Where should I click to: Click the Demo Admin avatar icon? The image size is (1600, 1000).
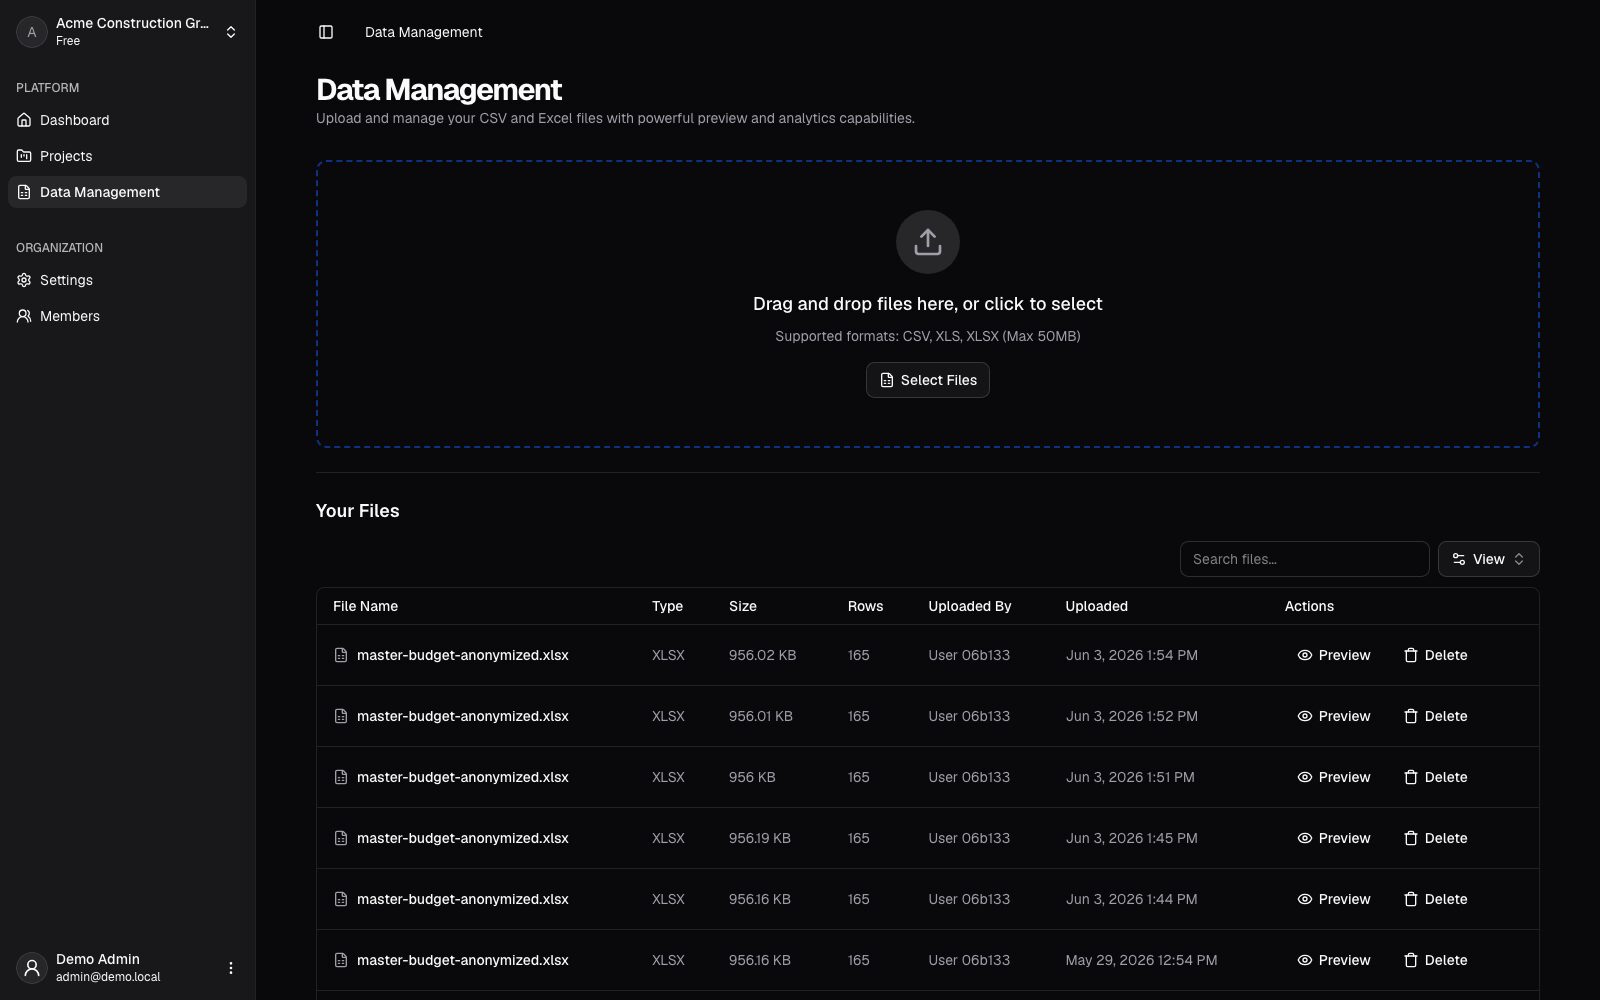[32, 968]
